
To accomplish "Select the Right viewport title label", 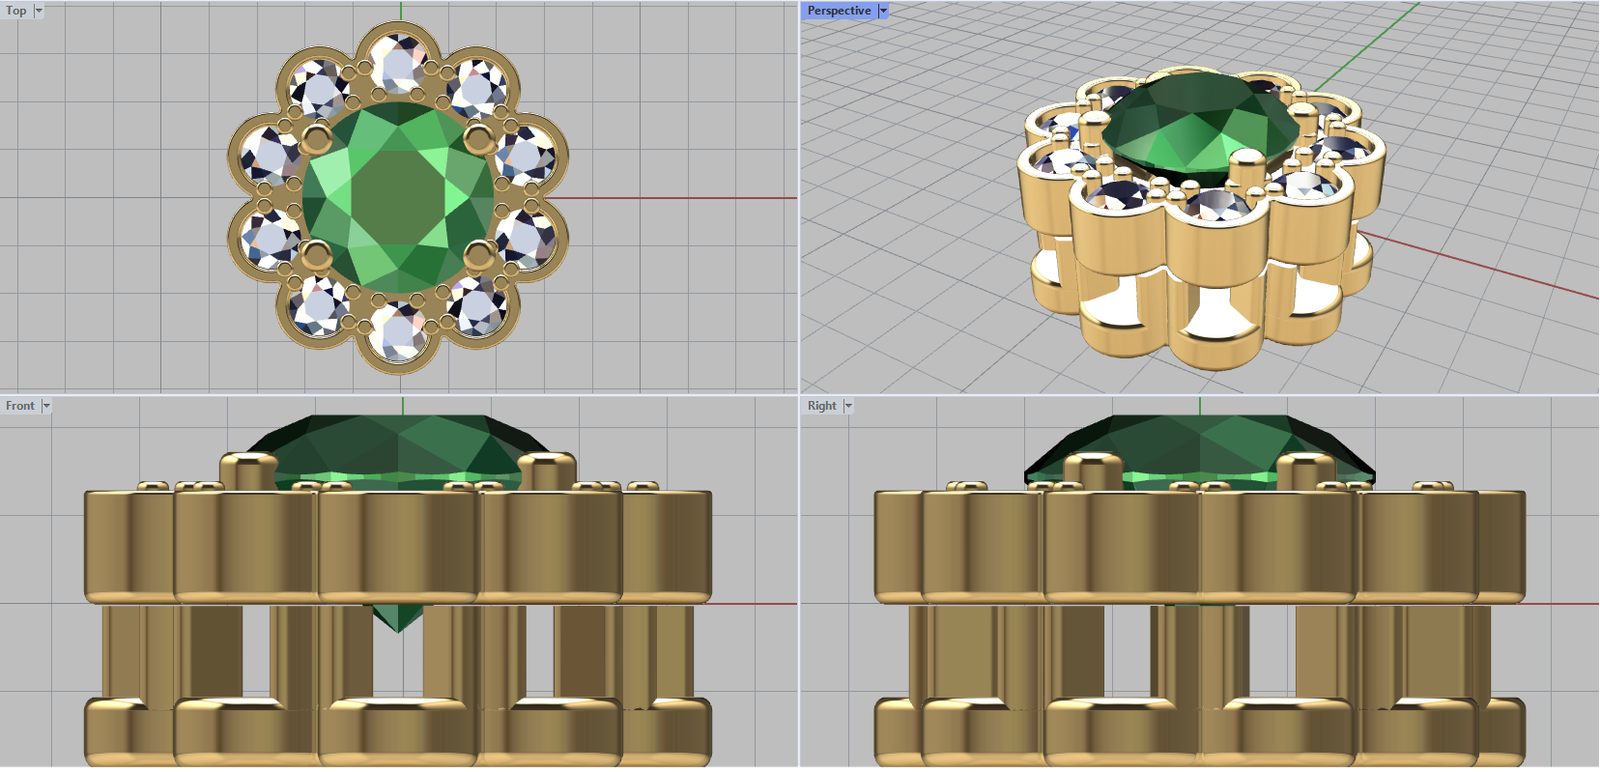I will coord(822,406).
